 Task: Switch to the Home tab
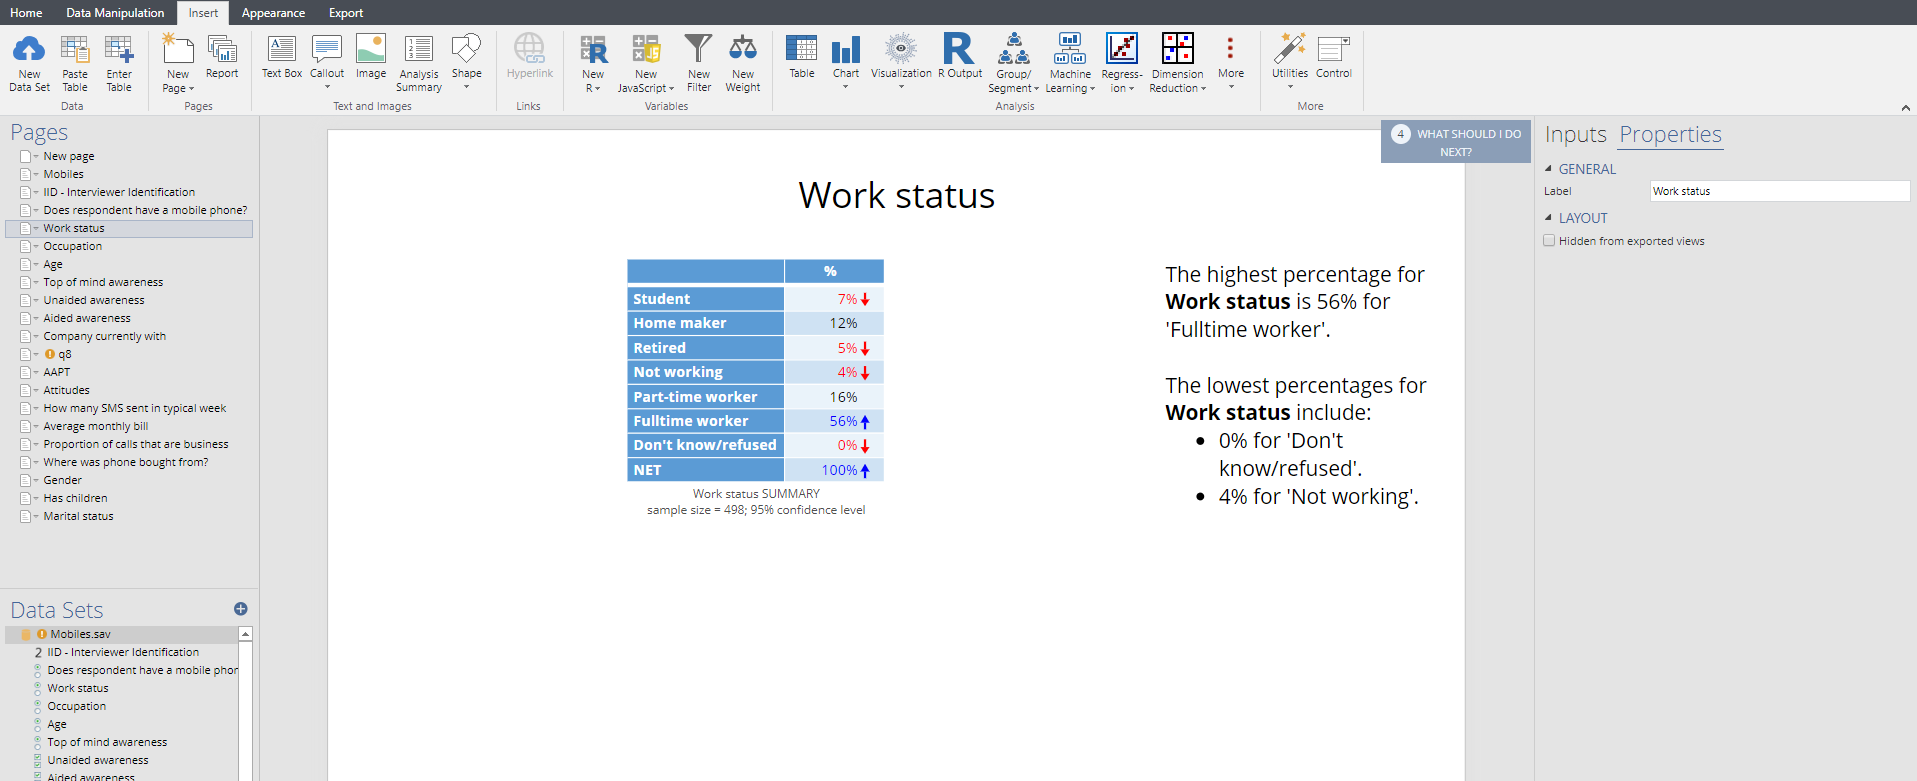coord(26,13)
